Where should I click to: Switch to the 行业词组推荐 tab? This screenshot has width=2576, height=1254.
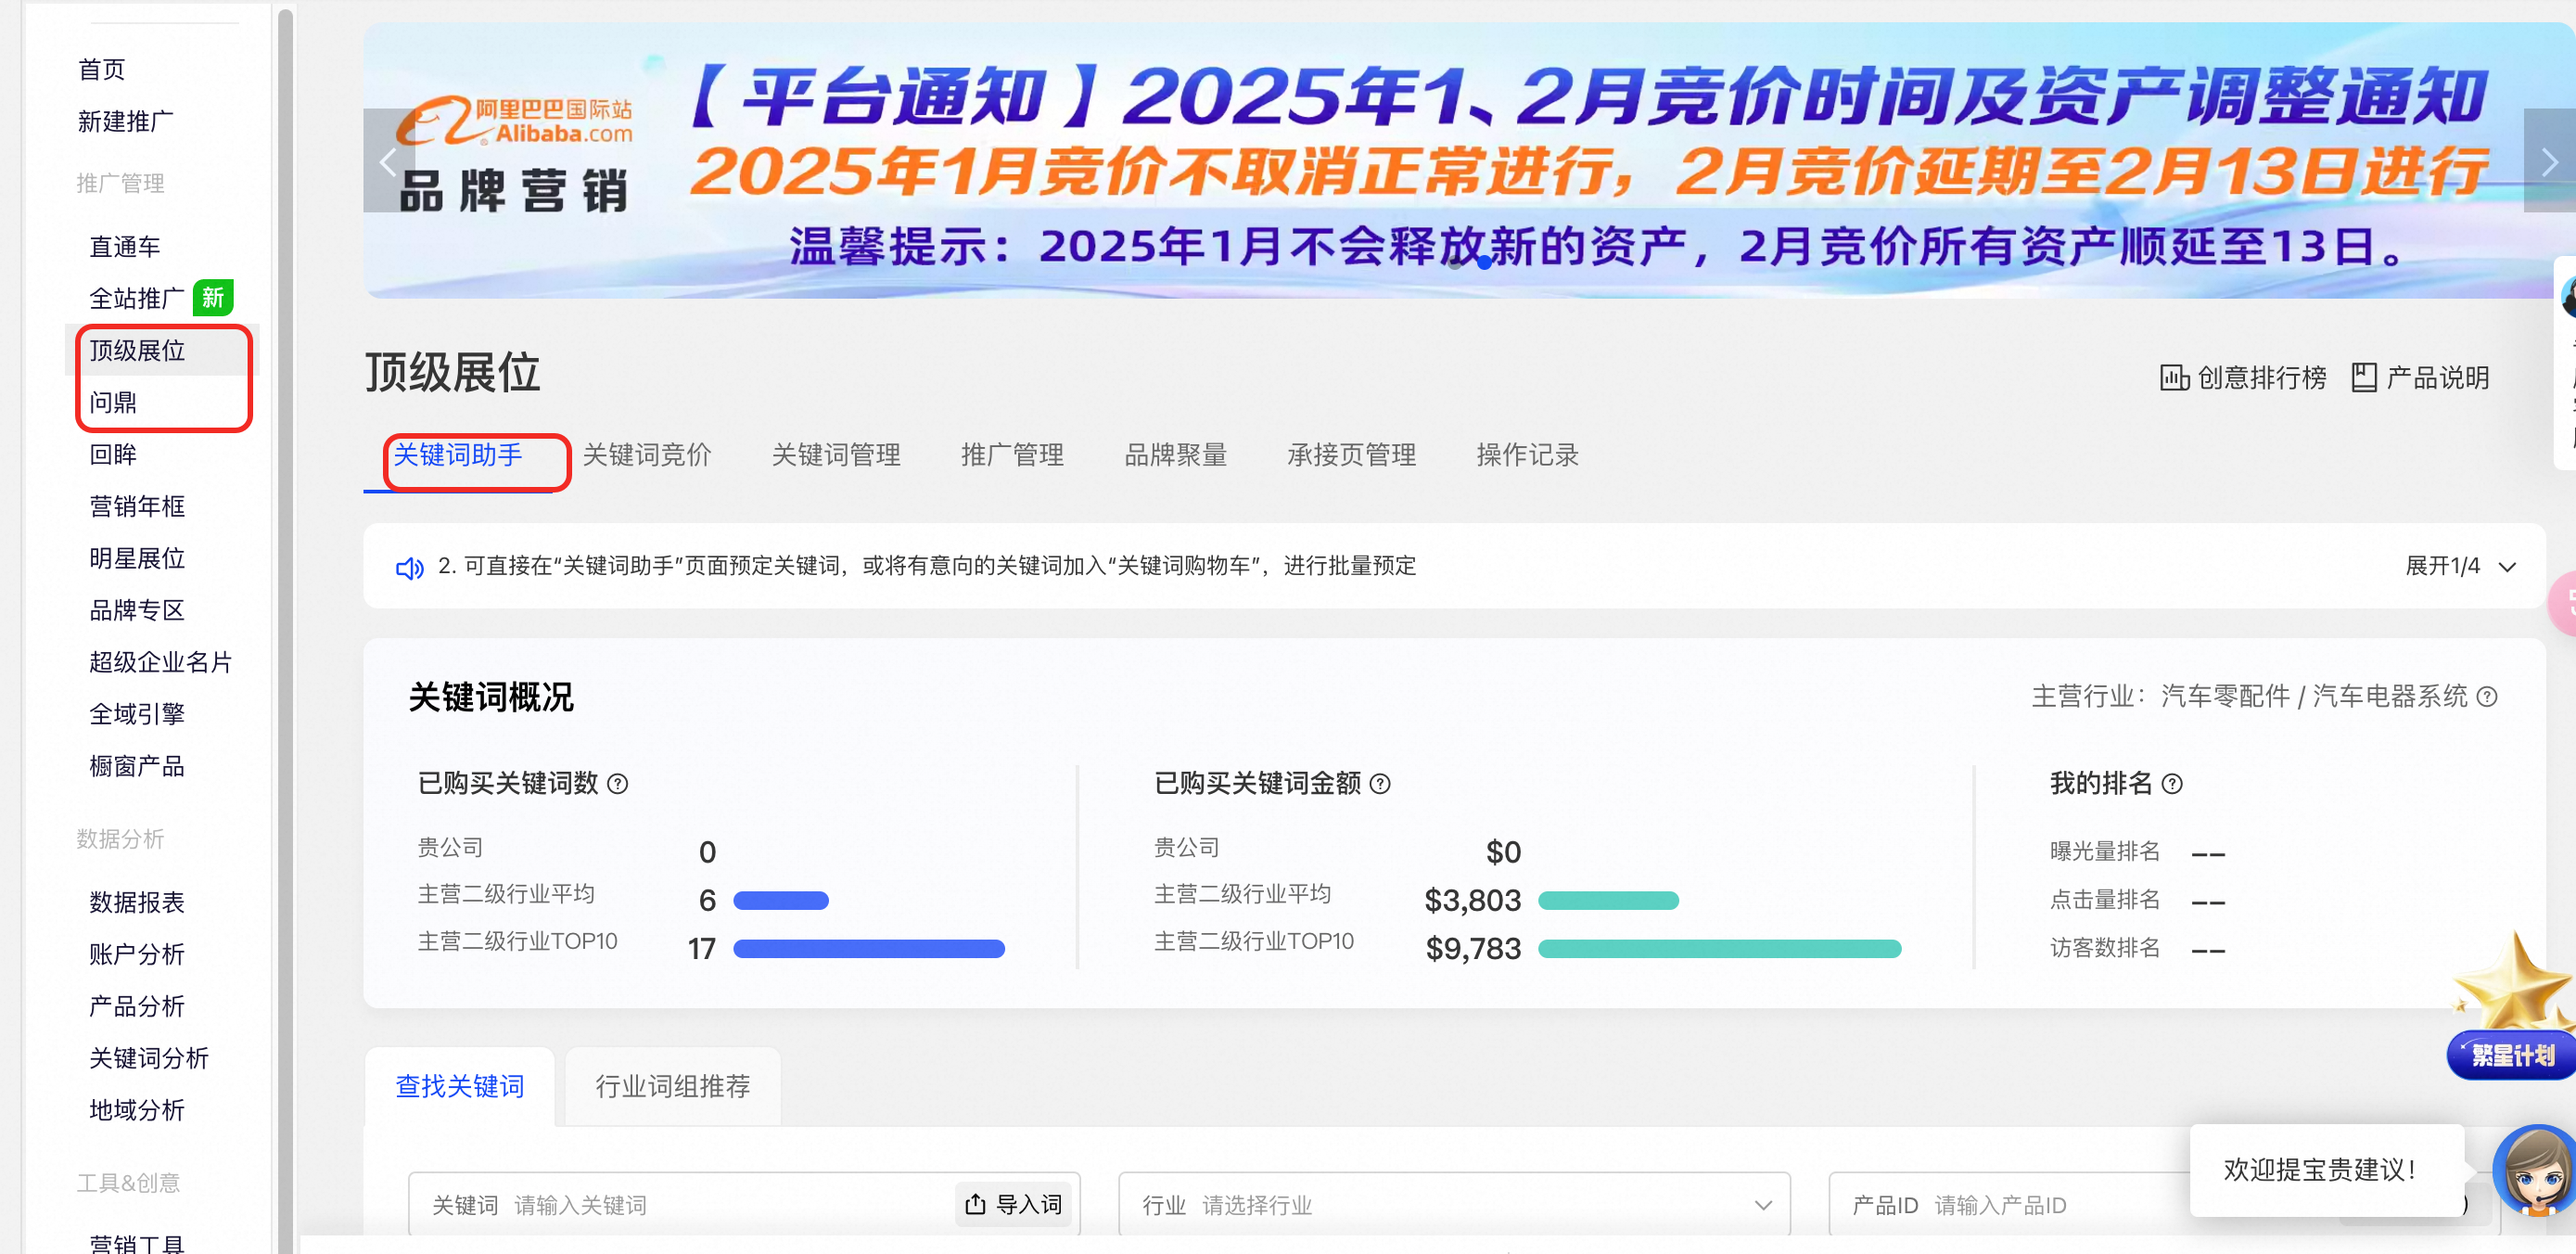(672, 1086)
